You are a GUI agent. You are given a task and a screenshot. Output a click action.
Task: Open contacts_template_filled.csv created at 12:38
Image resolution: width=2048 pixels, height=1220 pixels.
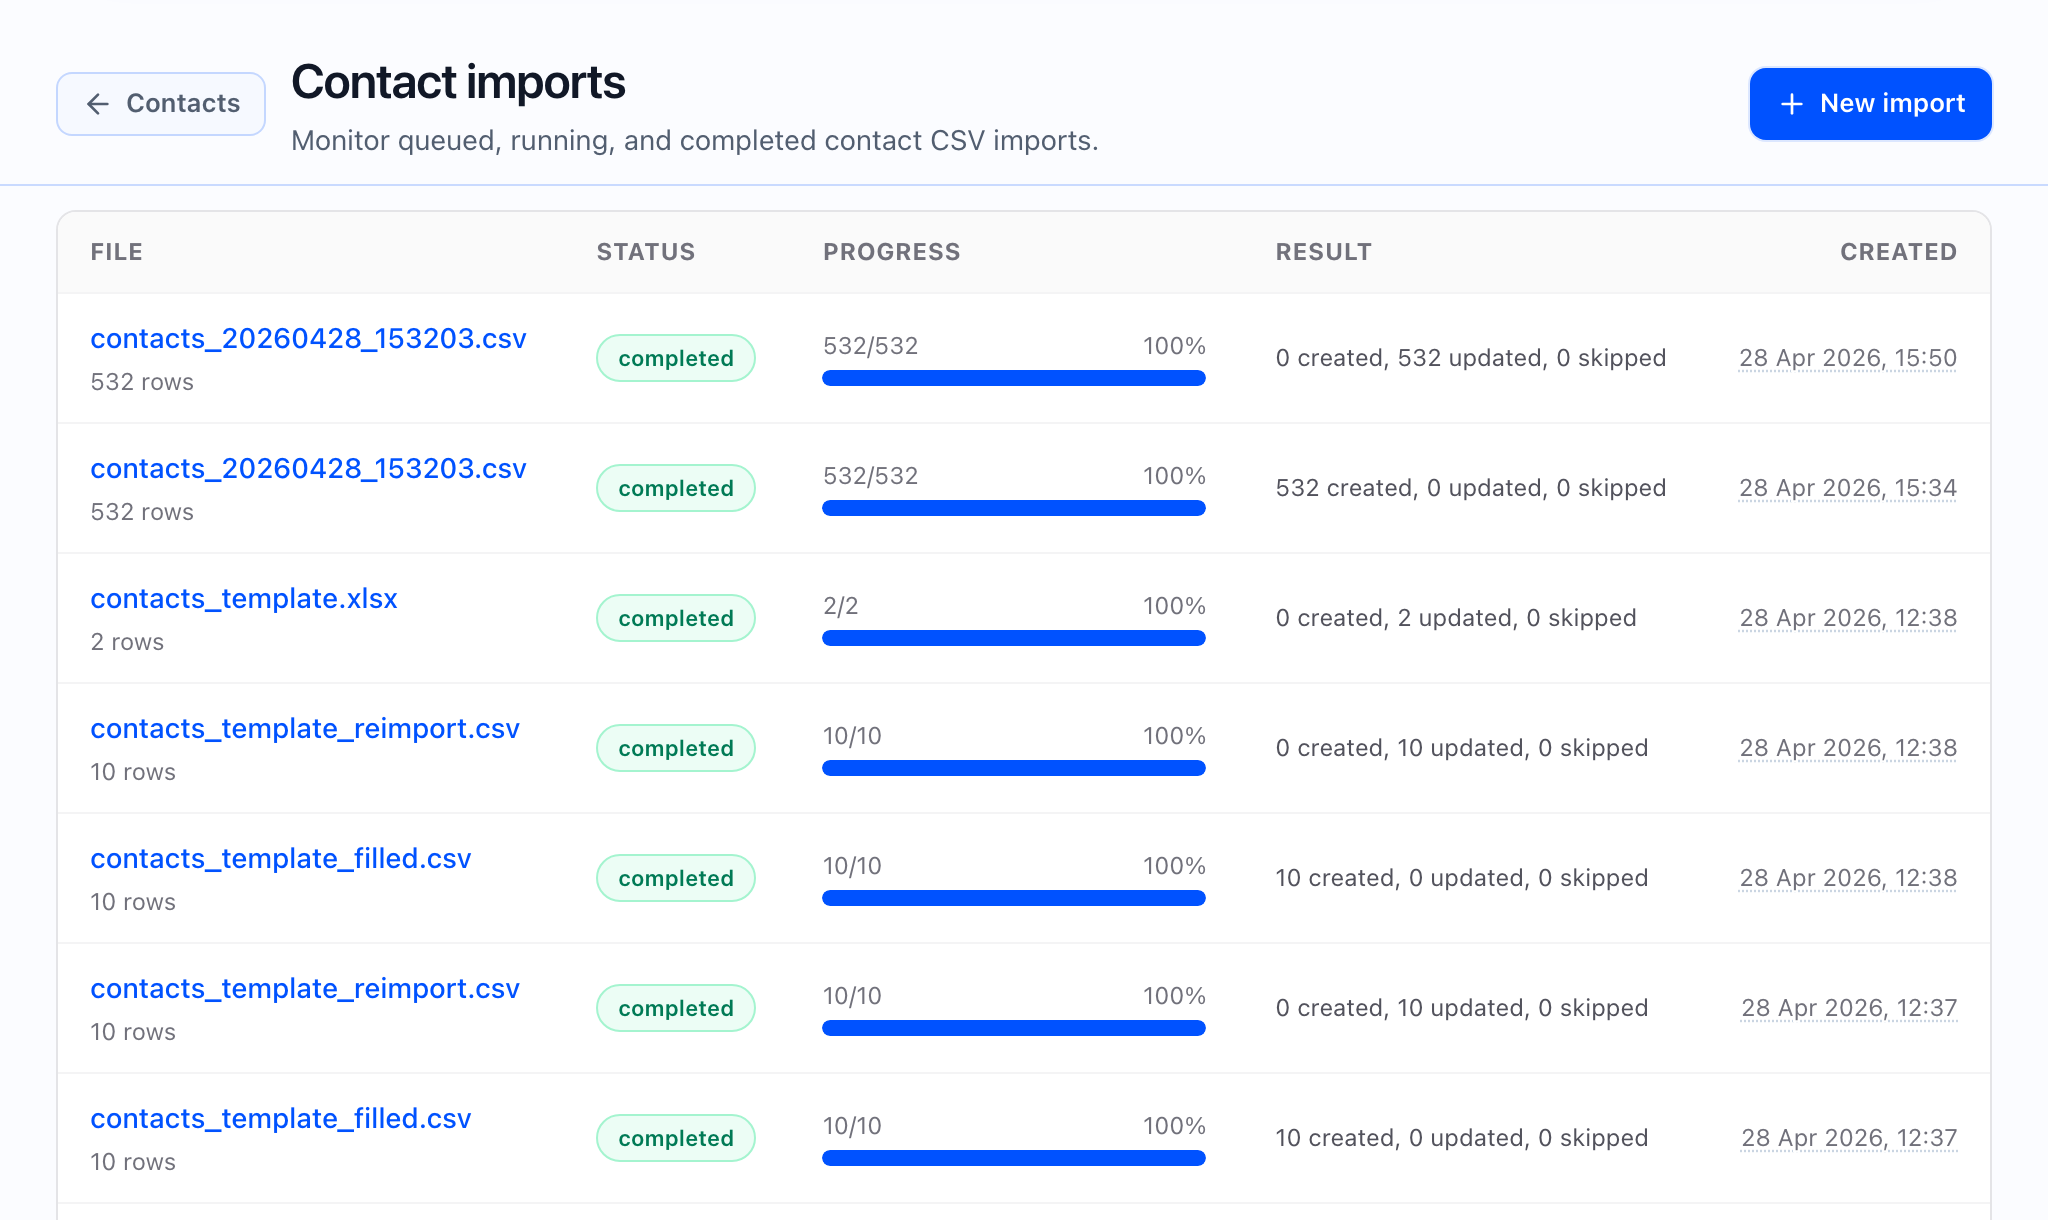(281, 859)
